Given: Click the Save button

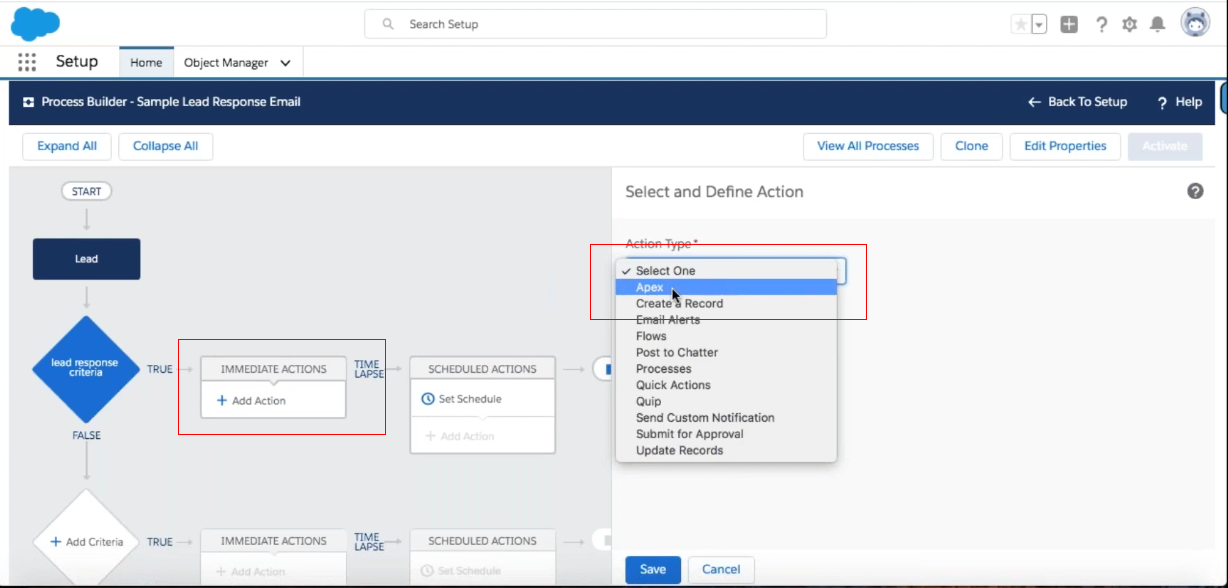Looking at the screenshot, I should [653, 569].
